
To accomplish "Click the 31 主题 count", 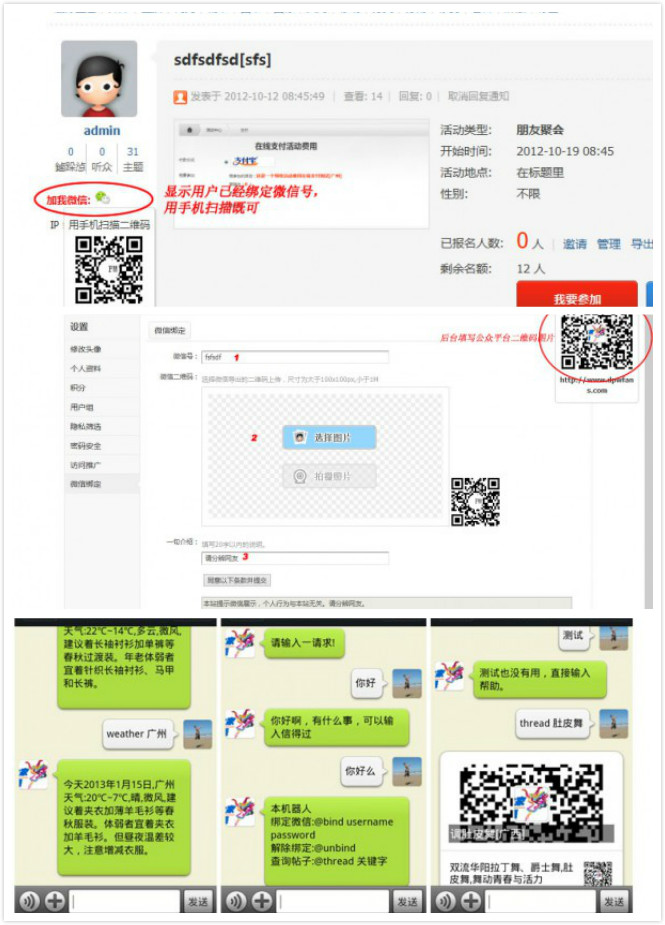I will (133, 159).
